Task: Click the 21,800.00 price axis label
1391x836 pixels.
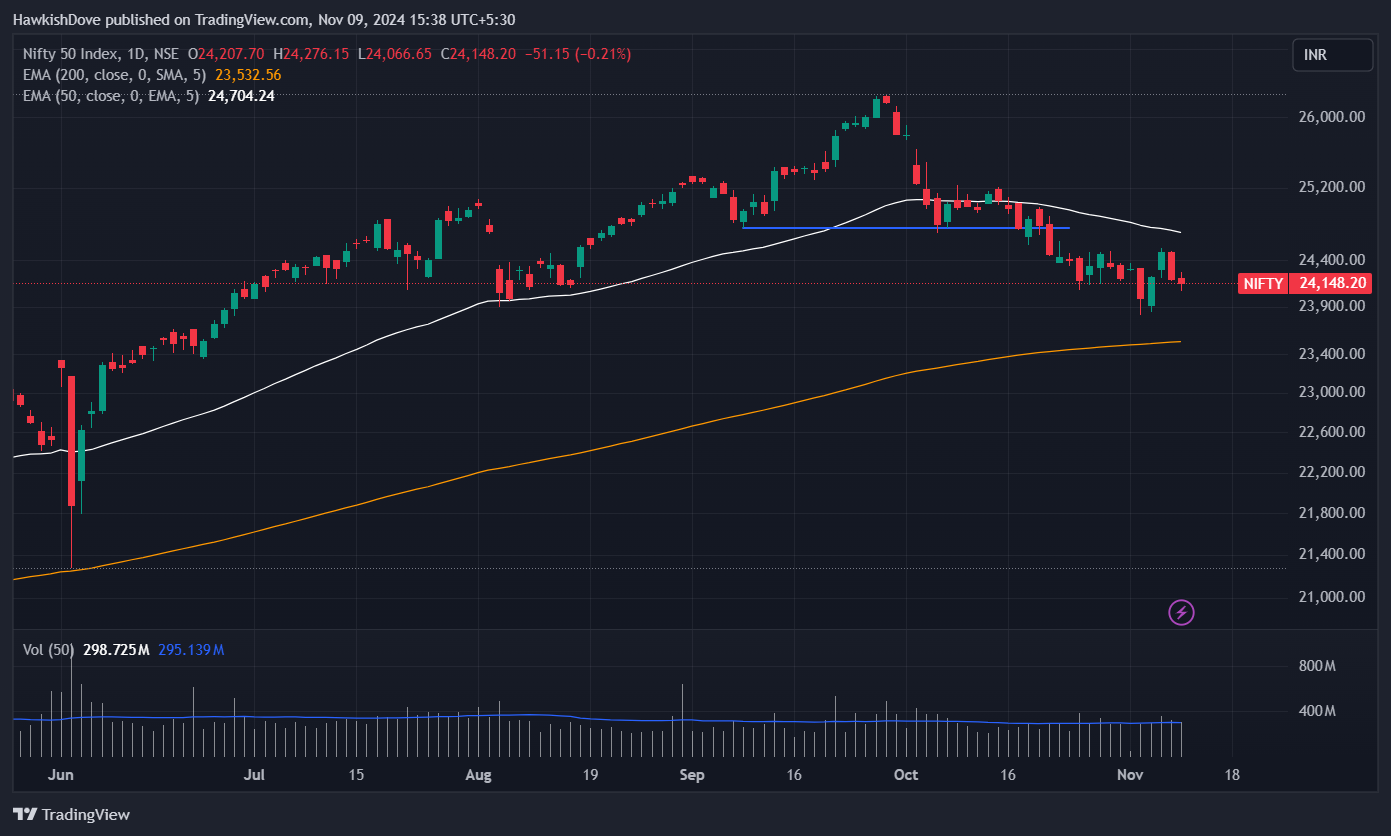Action: coord(1331,513)
